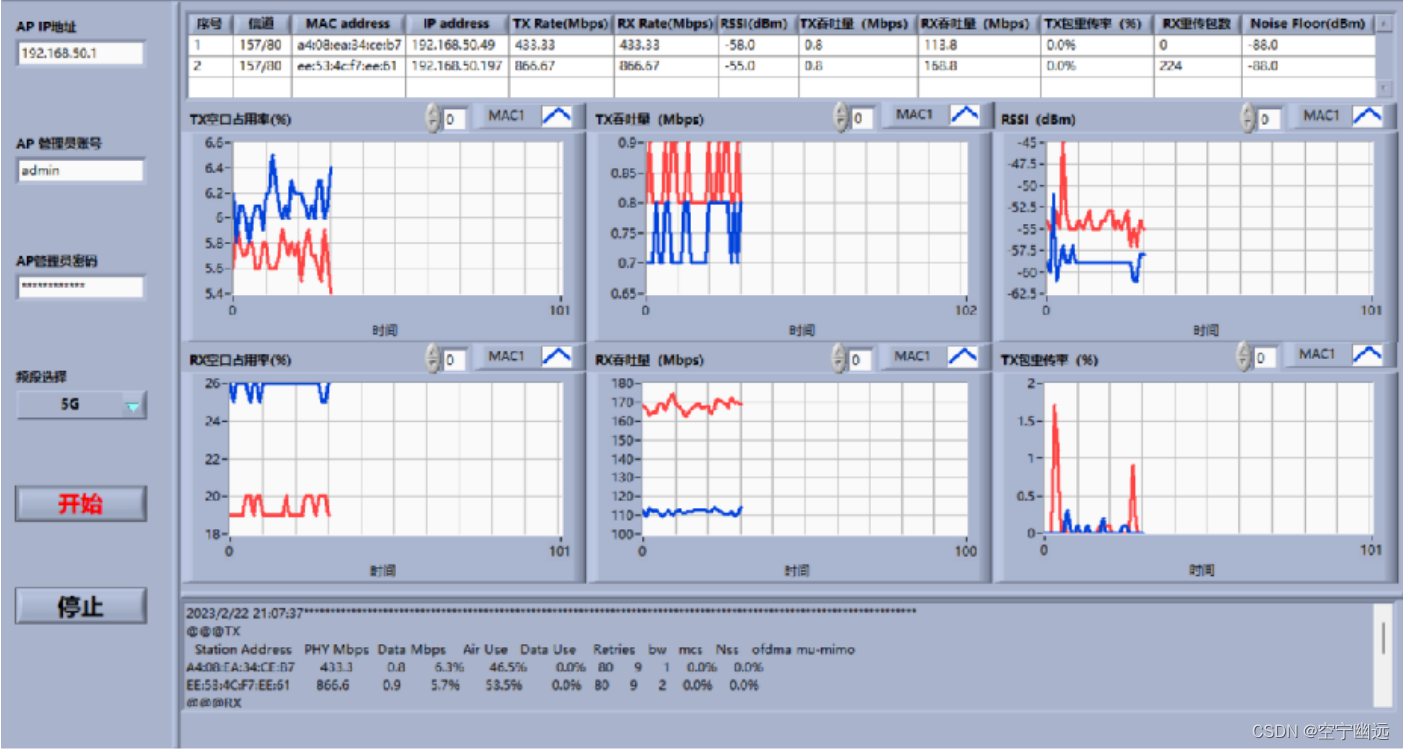Click the 开始 start button
1405x750 pixels.
[x=81, y=504]
